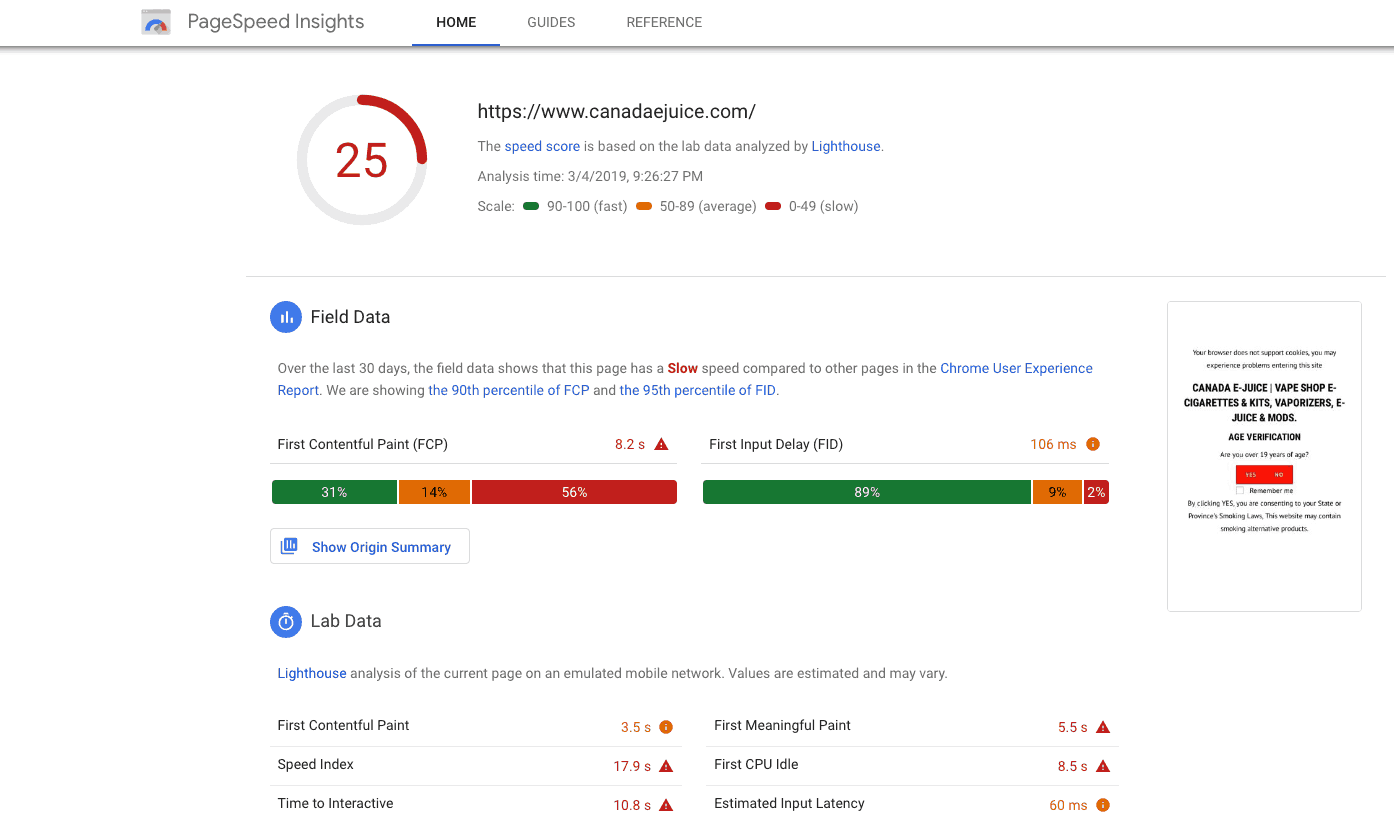This screenshot has height=824, width=1394.
Task: Click the red 56% FCP bar segment
Action: coord(574,492)
